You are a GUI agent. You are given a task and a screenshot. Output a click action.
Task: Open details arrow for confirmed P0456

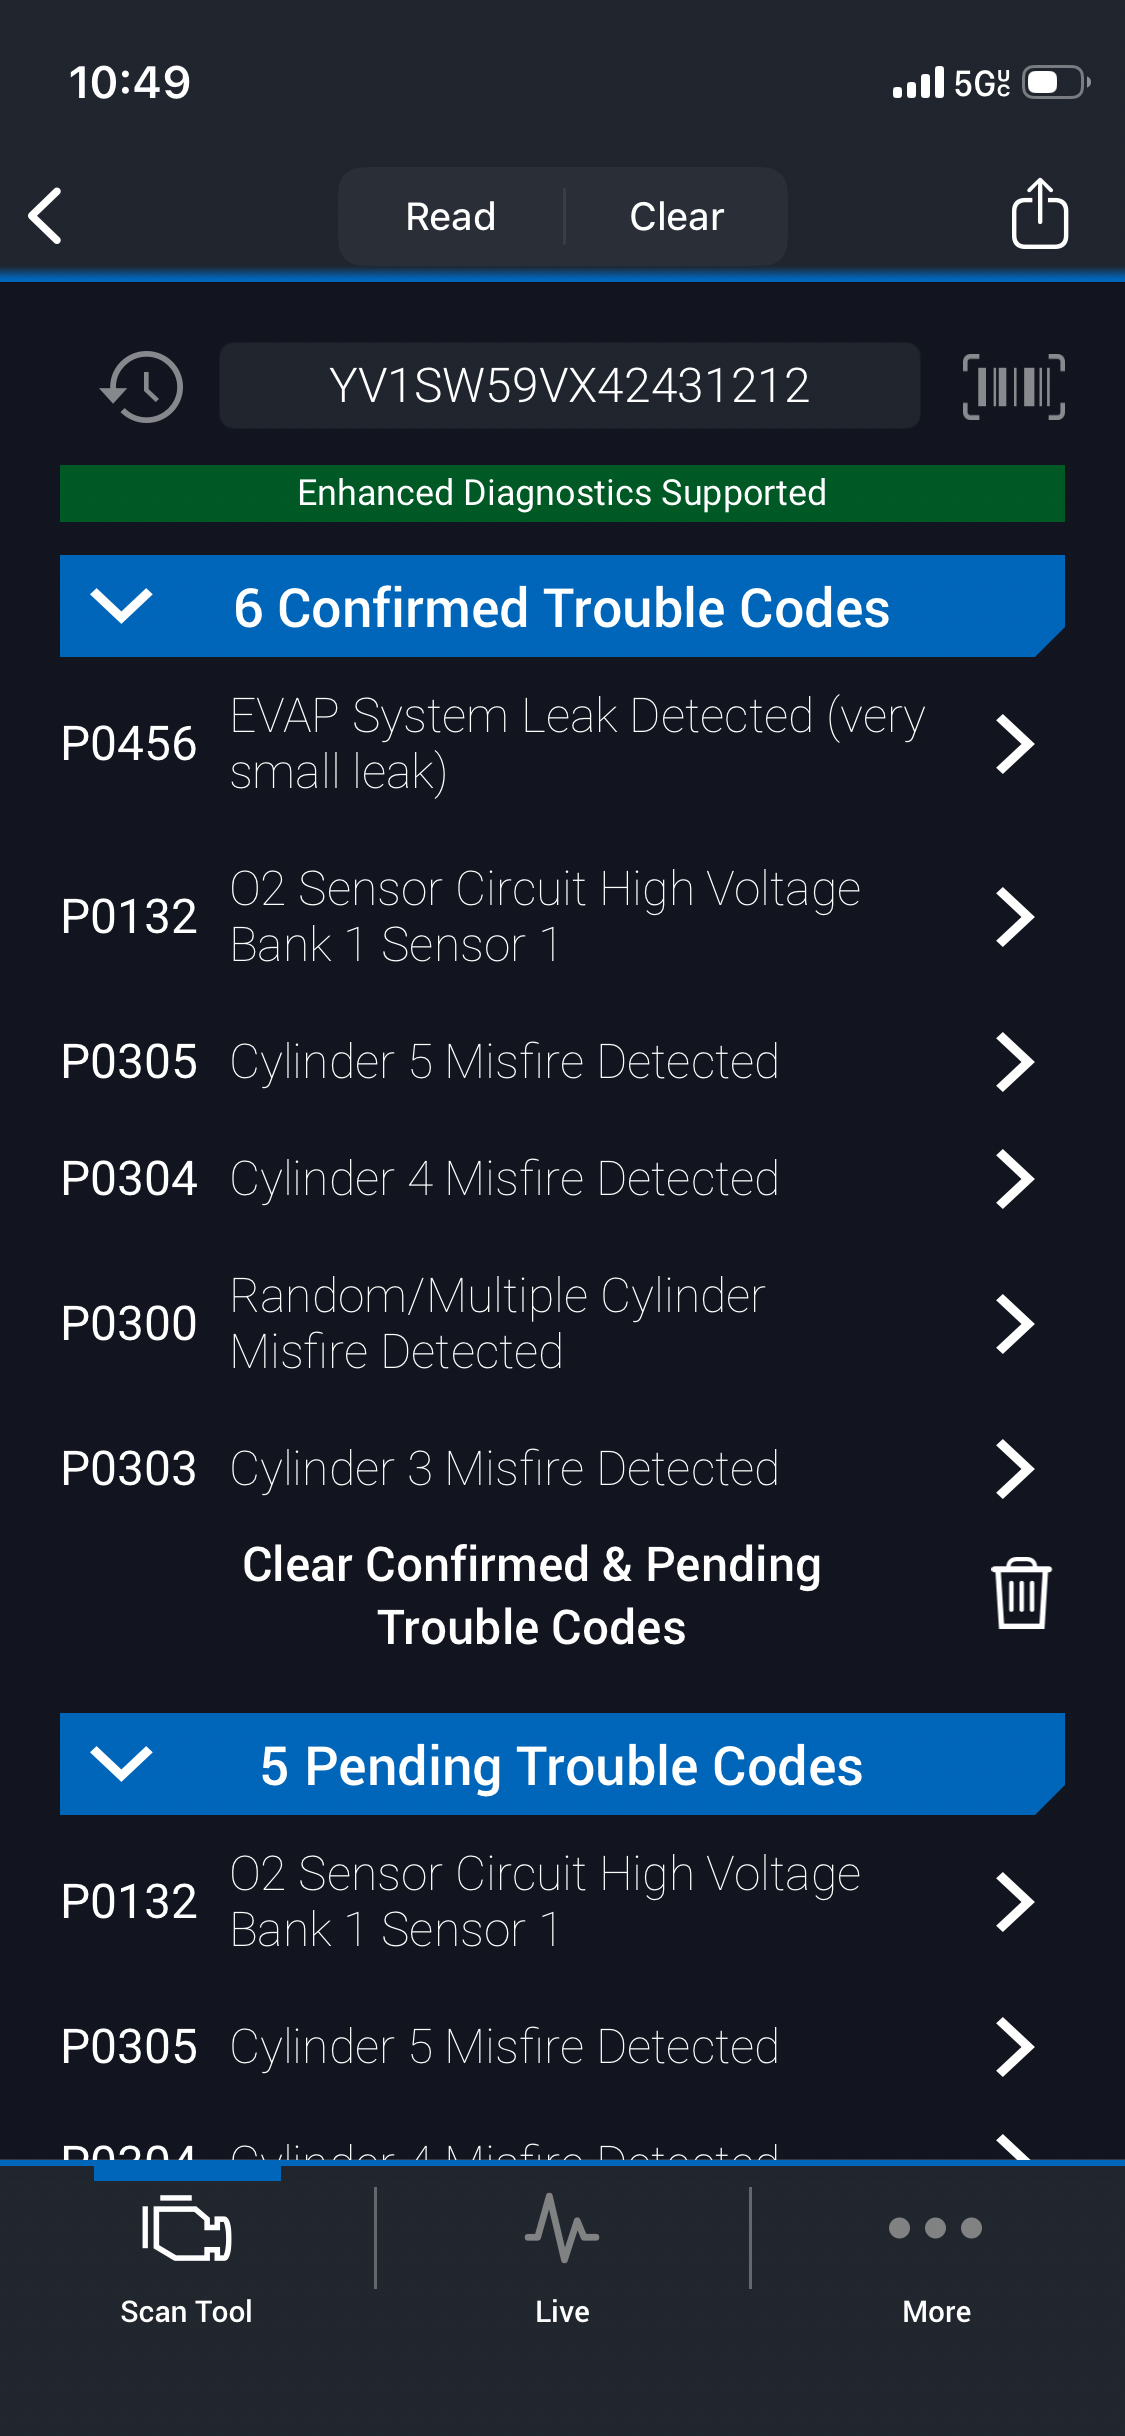[x=1014, y=744]
